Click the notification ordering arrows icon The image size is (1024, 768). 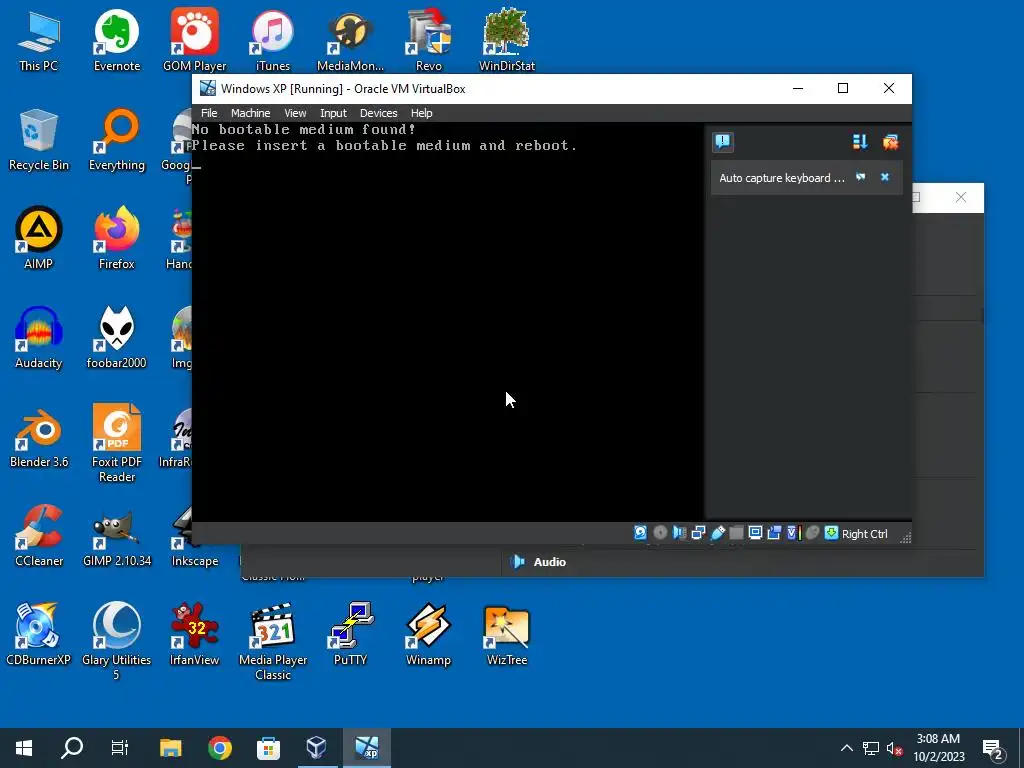coord(859,142)
